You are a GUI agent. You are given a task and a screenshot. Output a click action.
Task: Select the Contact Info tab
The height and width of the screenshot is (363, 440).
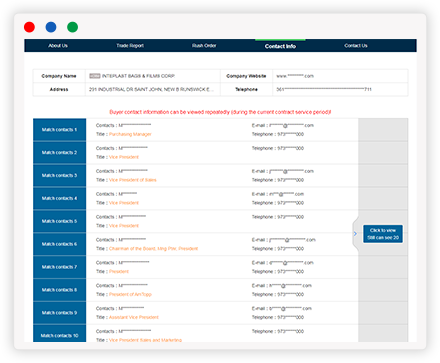[x=280, y=46]
